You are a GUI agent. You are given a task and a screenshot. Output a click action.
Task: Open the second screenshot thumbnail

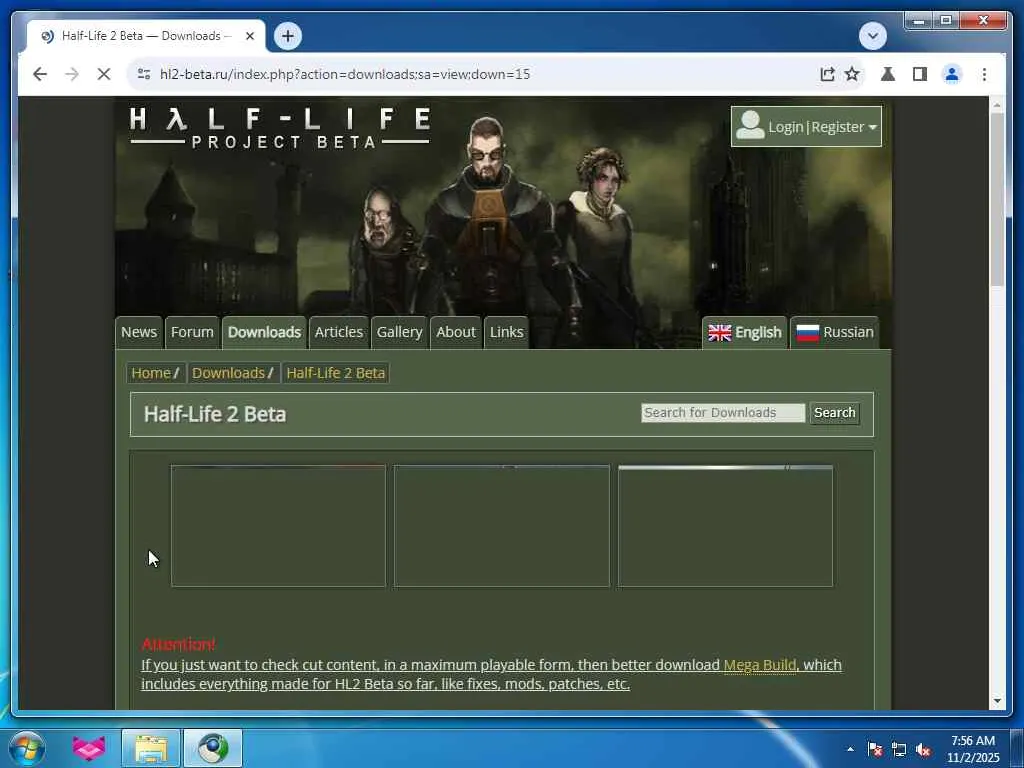point(502,526)
